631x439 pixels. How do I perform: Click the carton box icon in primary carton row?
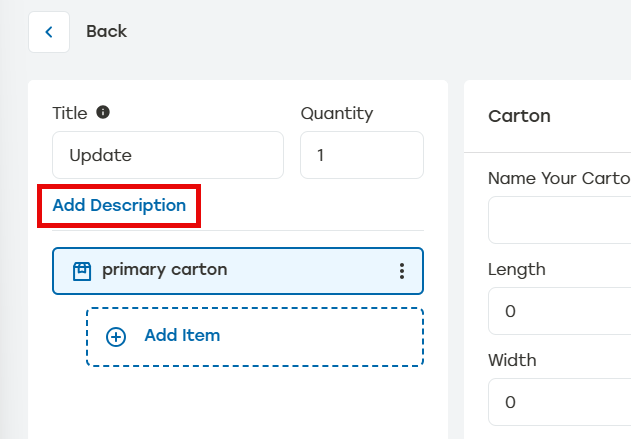[x=82, y=270]
